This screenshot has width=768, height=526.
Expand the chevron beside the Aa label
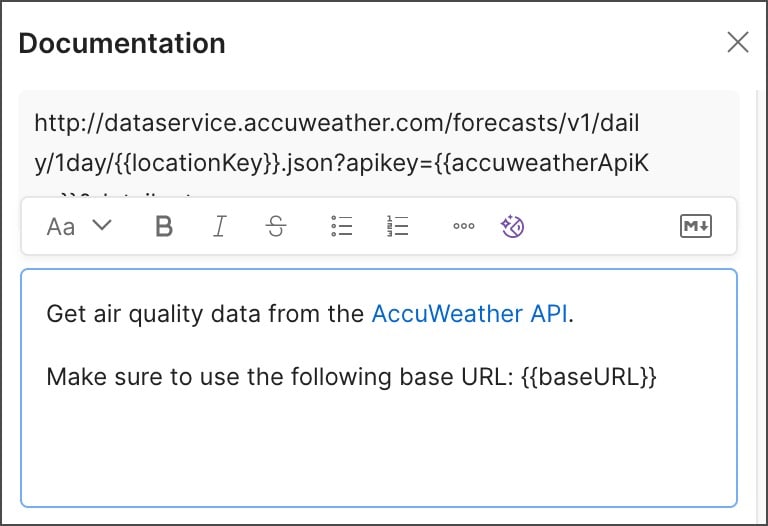101,226
